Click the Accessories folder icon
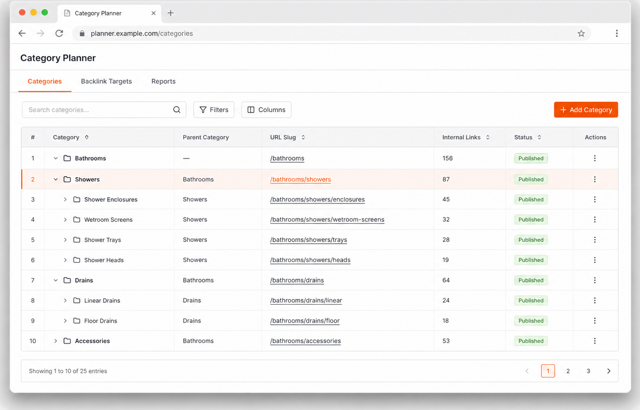The image size is (640, 410). (67, 341)
